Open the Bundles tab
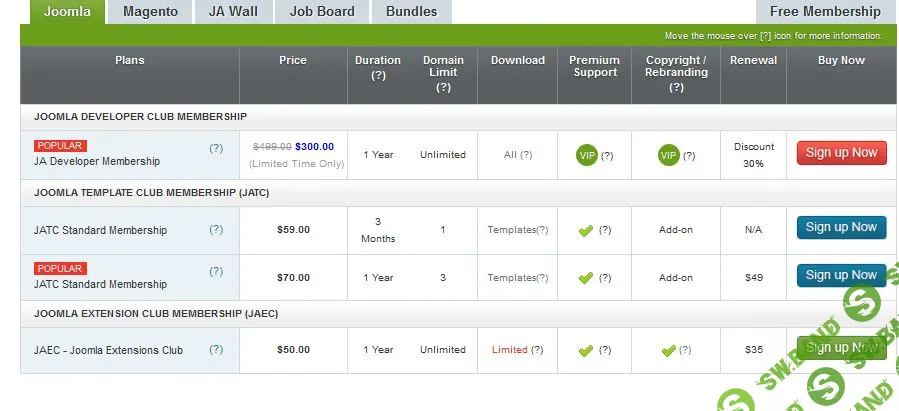Viewport: 899px width, 411px height. pyautogui.click(x=410, y=12)
